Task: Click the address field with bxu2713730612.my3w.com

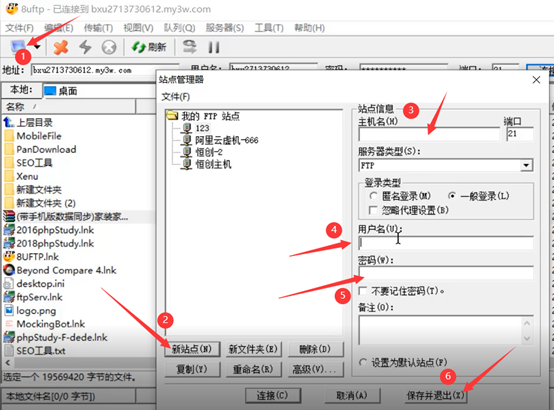Action: pyautogui.click(x=105, y=70)
